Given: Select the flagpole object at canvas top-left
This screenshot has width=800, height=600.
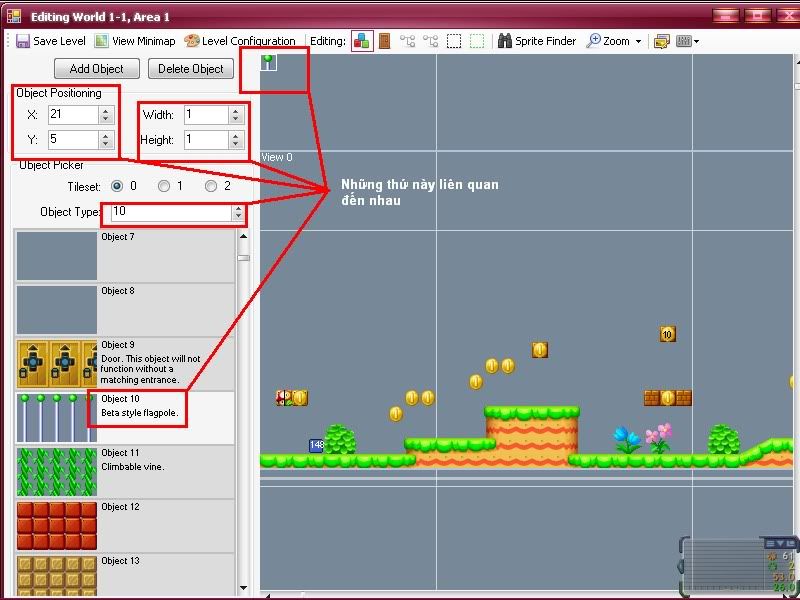Looking at the screenshot, I should pyautogui.click(x=269, y=63).
